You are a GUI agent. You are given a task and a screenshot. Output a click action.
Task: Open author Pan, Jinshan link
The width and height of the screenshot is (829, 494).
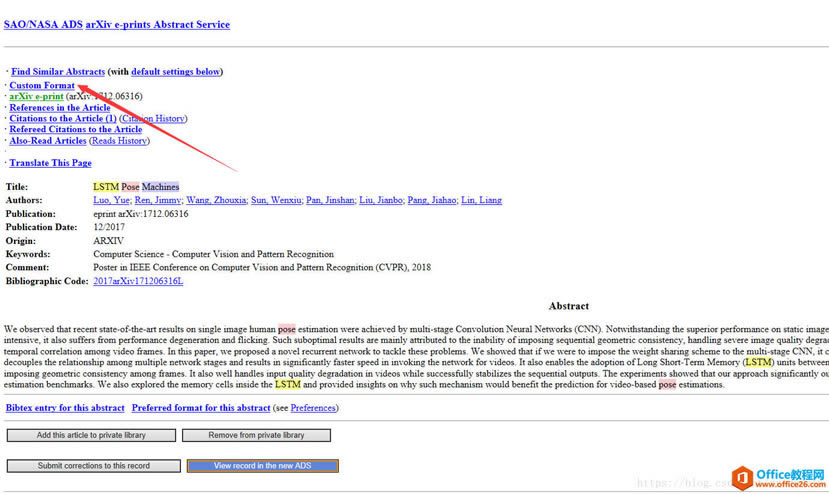click(x=330, y=200)
